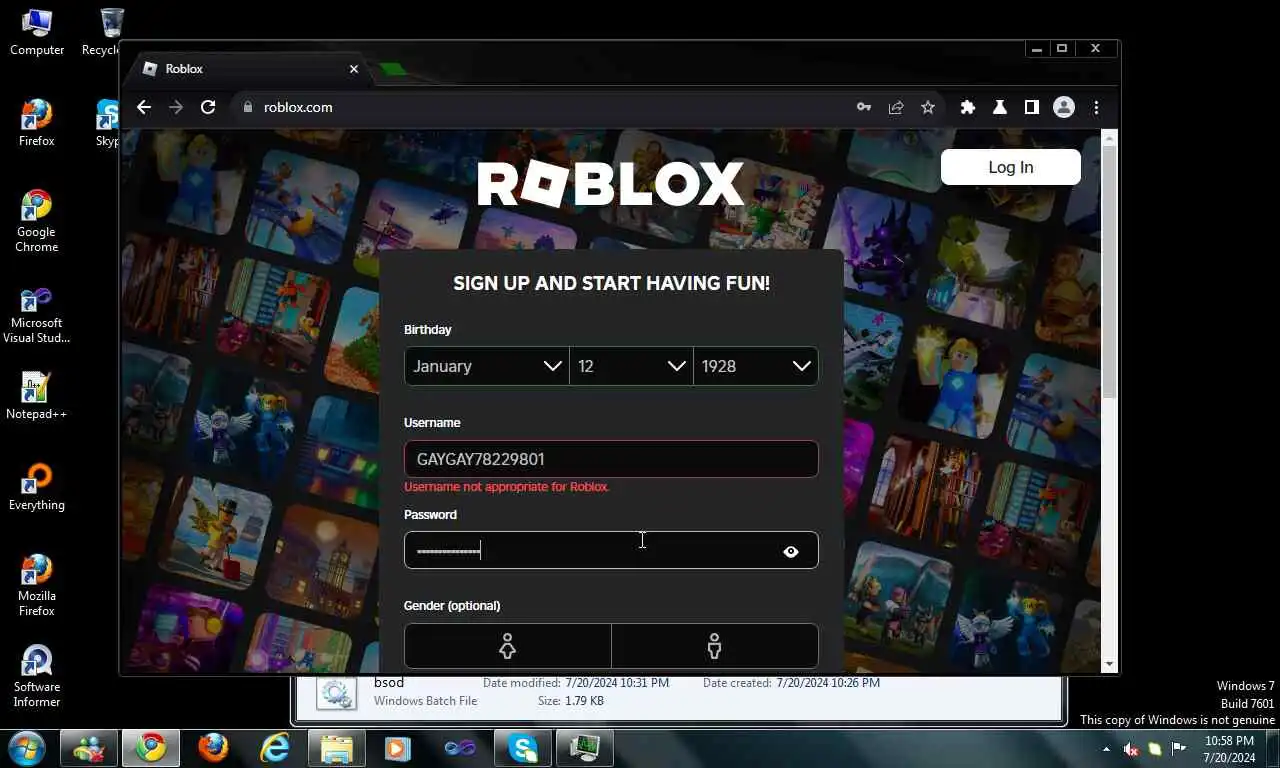Show hidden tray icons arrow
This screenshot has width=1280, height=768.
(x=1106, y=749)
